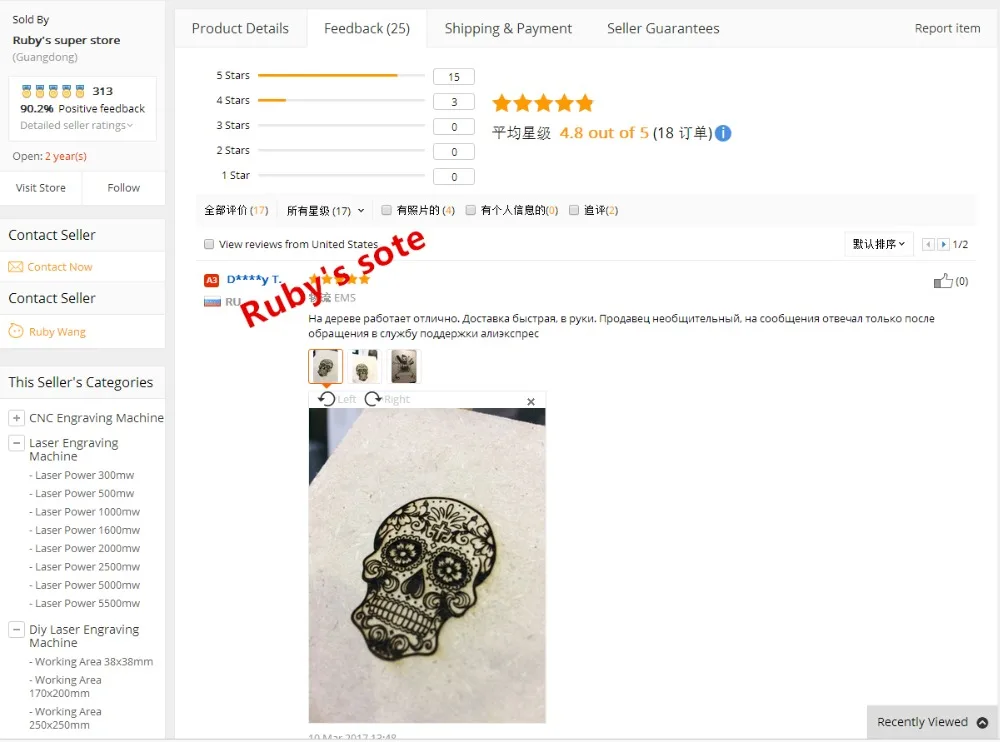Image resolution: width=1000 pixels, height=742 pixels.
Task: Rotate review photo right
Action: (x=373, y=399)
